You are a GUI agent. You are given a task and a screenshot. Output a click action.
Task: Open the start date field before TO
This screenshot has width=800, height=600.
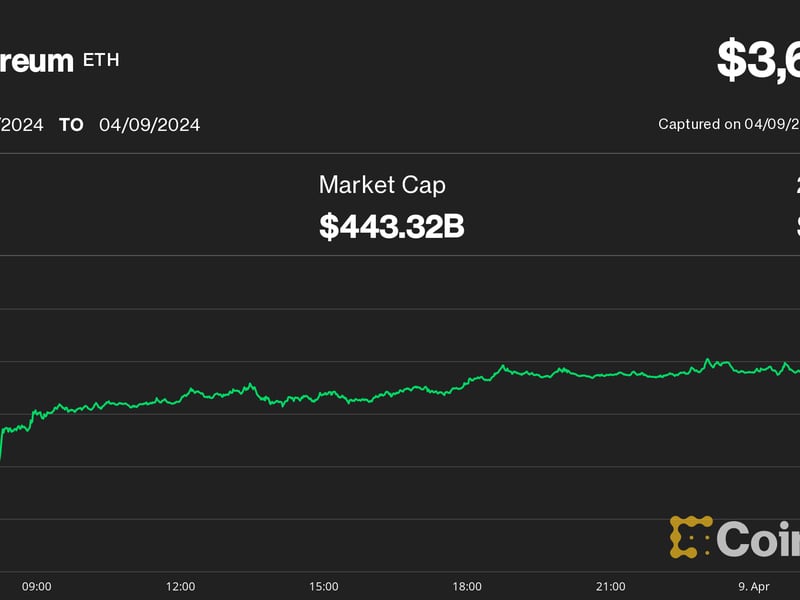pyautogui.click(x=21, y=125)
